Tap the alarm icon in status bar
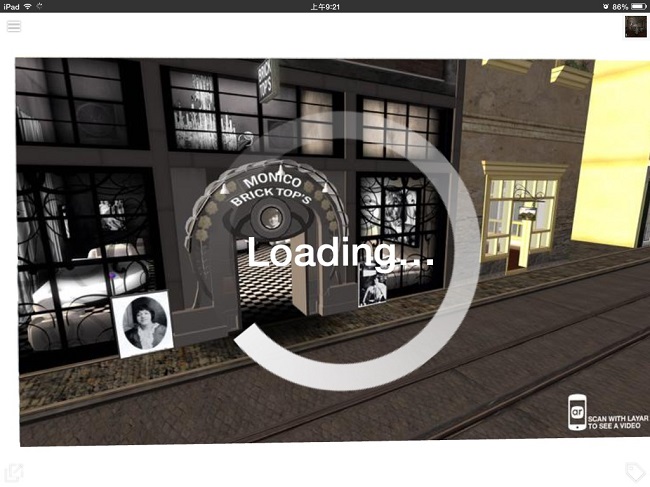 (606, 7)
